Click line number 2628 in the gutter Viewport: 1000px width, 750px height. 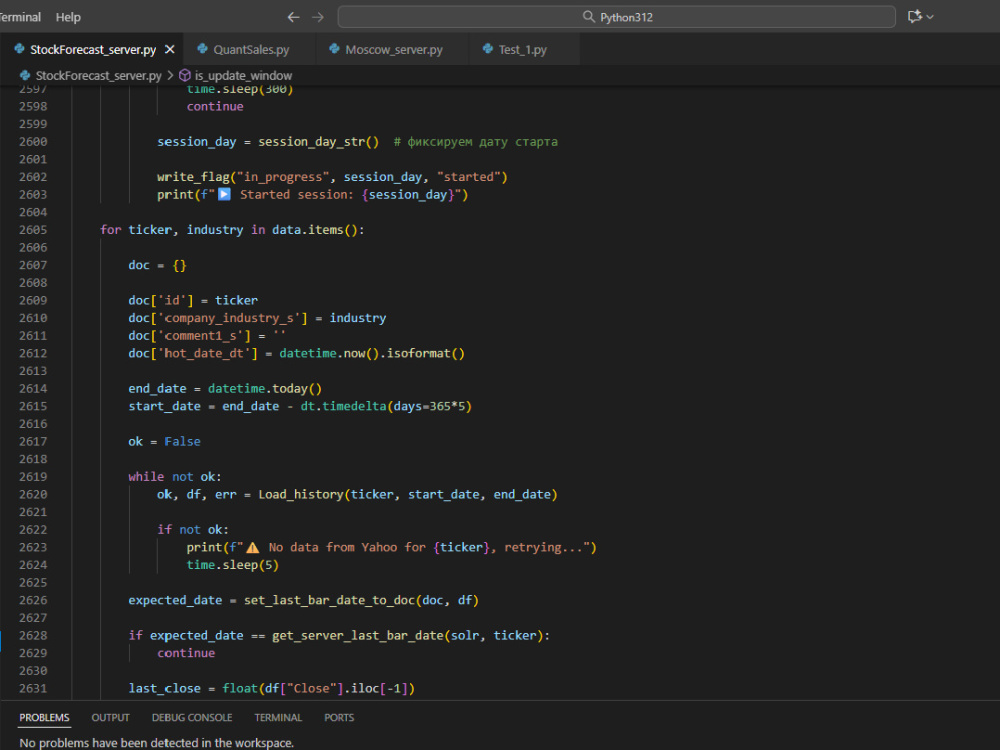coord(33,635)
